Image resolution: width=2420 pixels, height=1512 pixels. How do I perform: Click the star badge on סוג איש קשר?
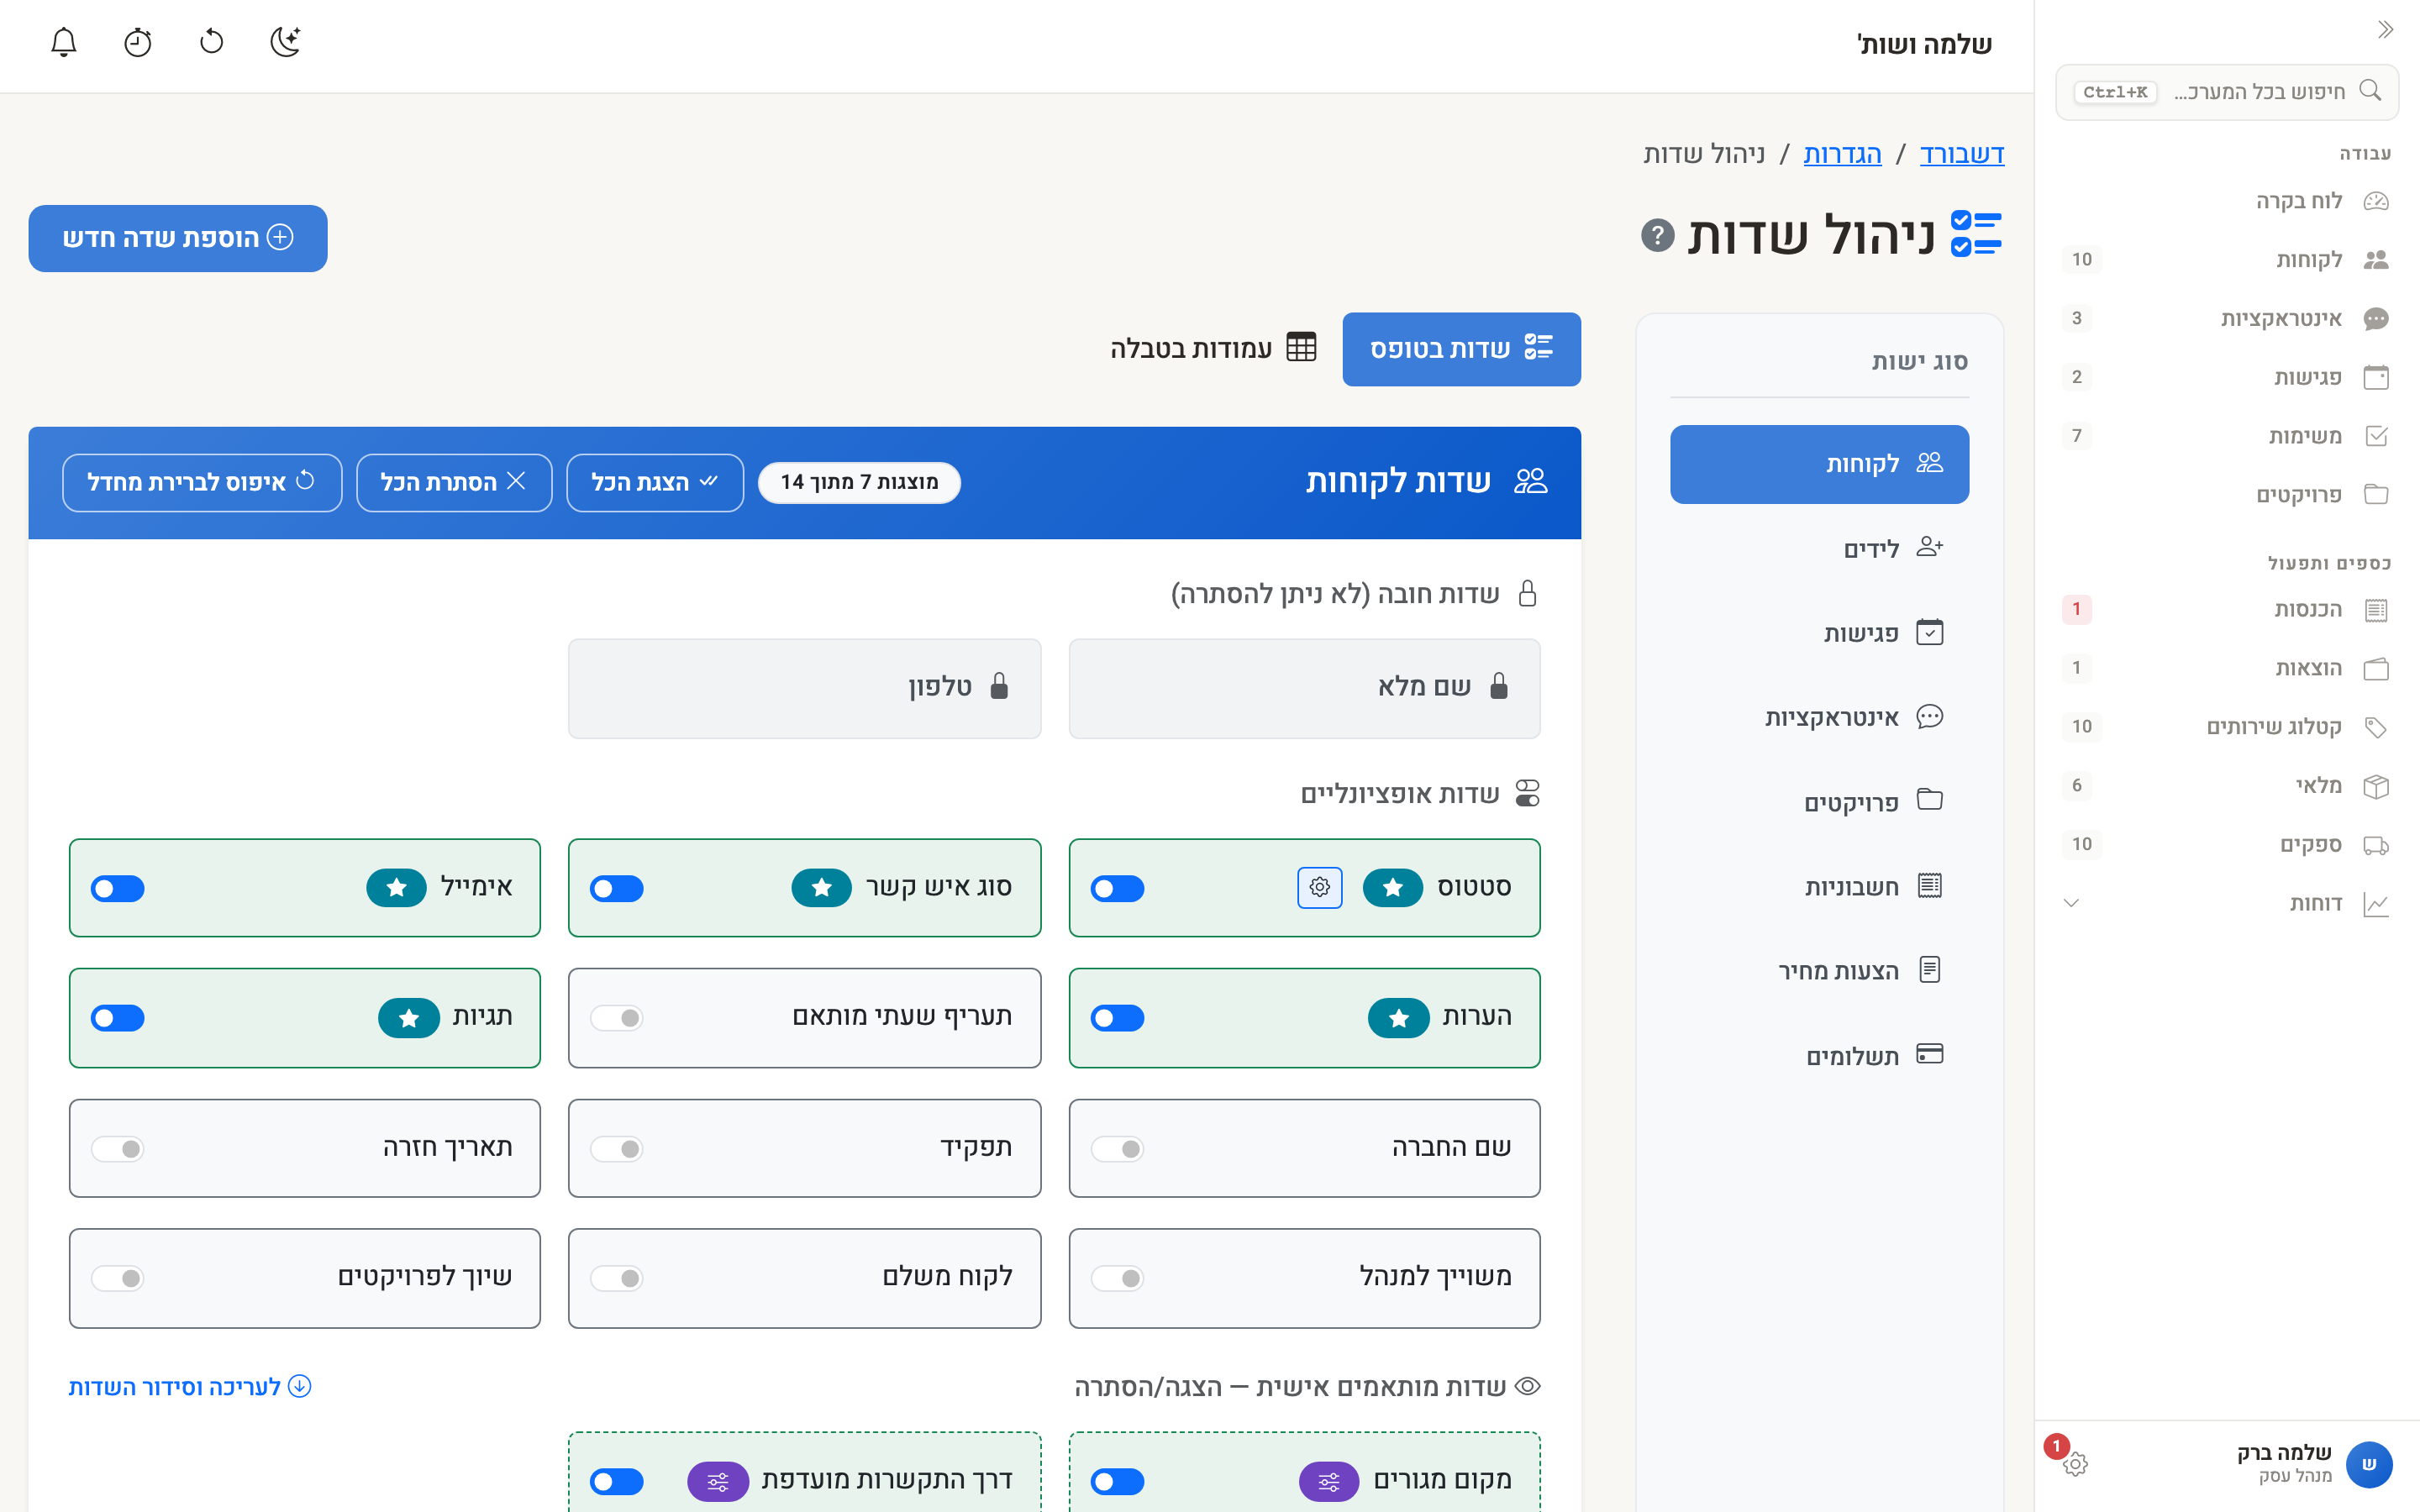[x=821, y=887]
